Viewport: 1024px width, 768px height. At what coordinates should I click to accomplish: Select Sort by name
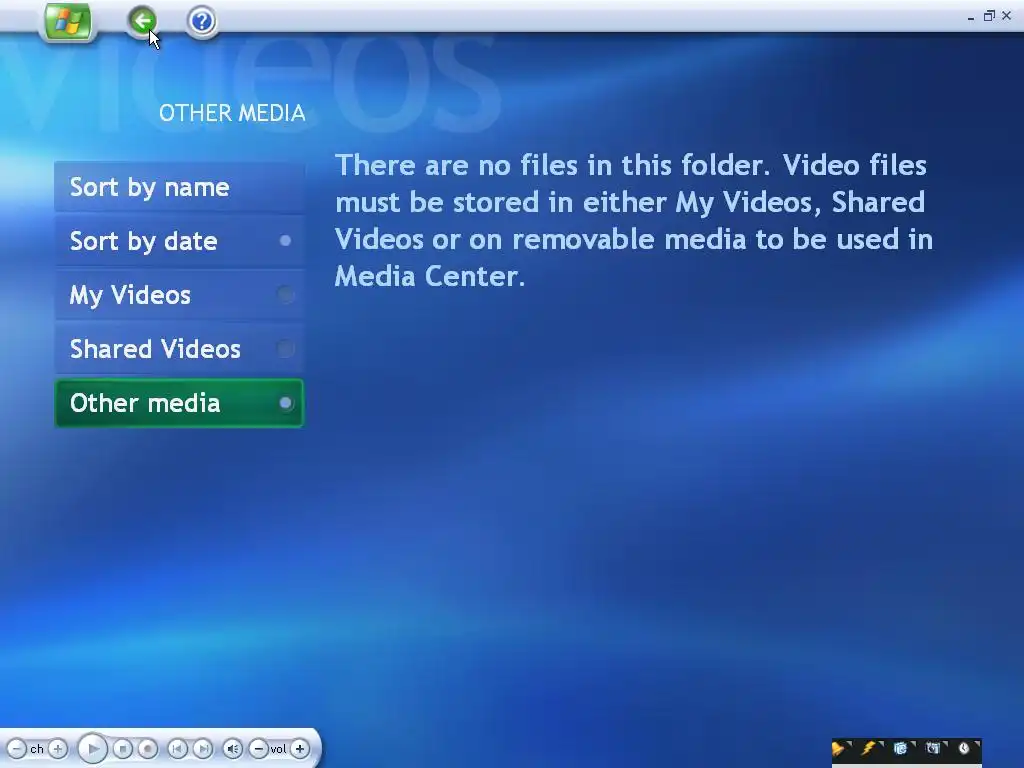pyautogui.click(x=179, y=187)
